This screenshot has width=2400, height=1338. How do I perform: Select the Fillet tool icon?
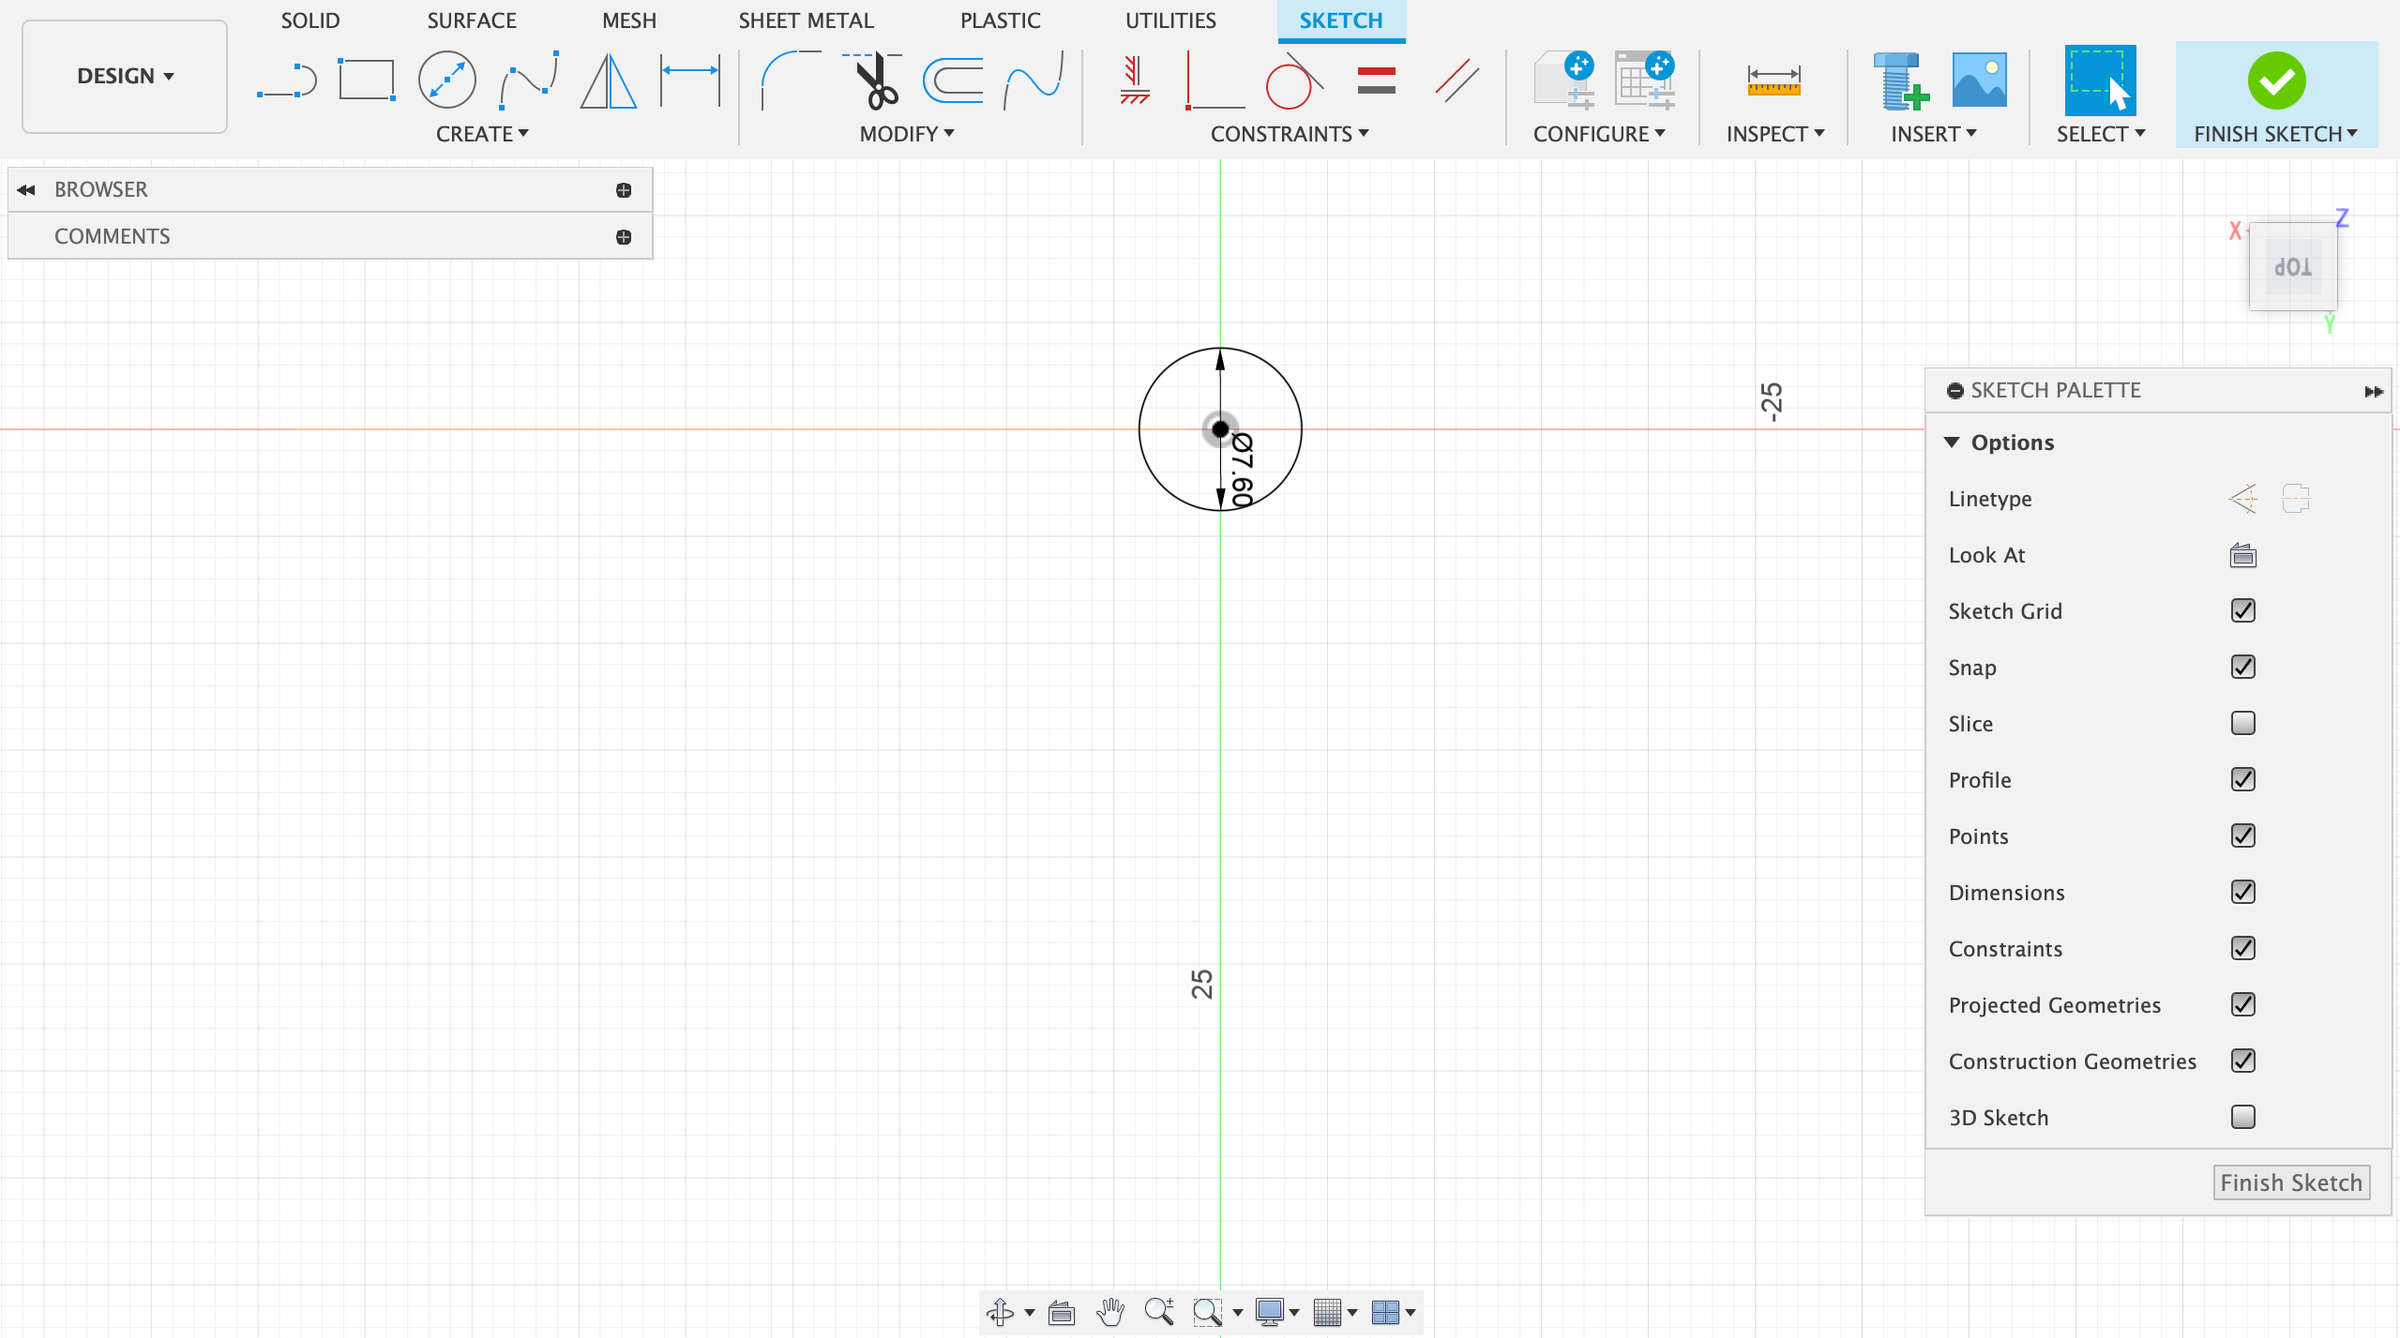coord(789,80)
